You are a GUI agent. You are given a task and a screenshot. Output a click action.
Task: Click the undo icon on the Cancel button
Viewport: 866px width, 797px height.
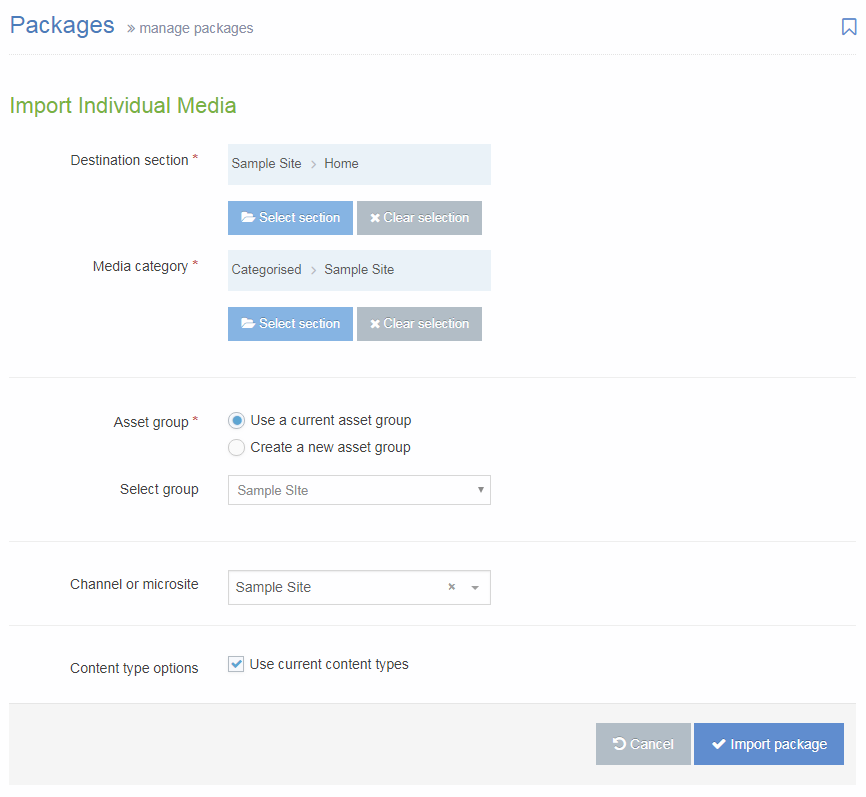620,744
